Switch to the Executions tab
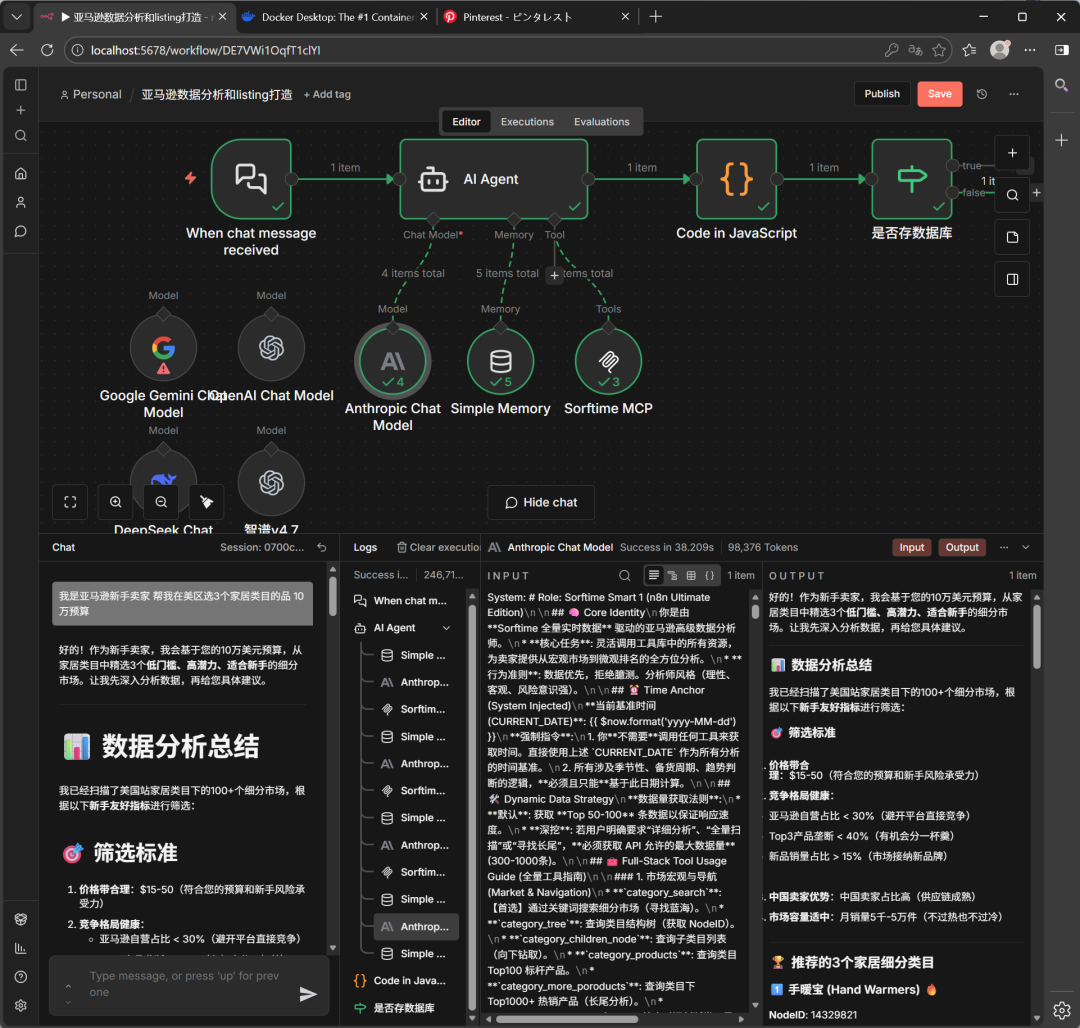This screenshot has height=1028, width=1080. 527,121
